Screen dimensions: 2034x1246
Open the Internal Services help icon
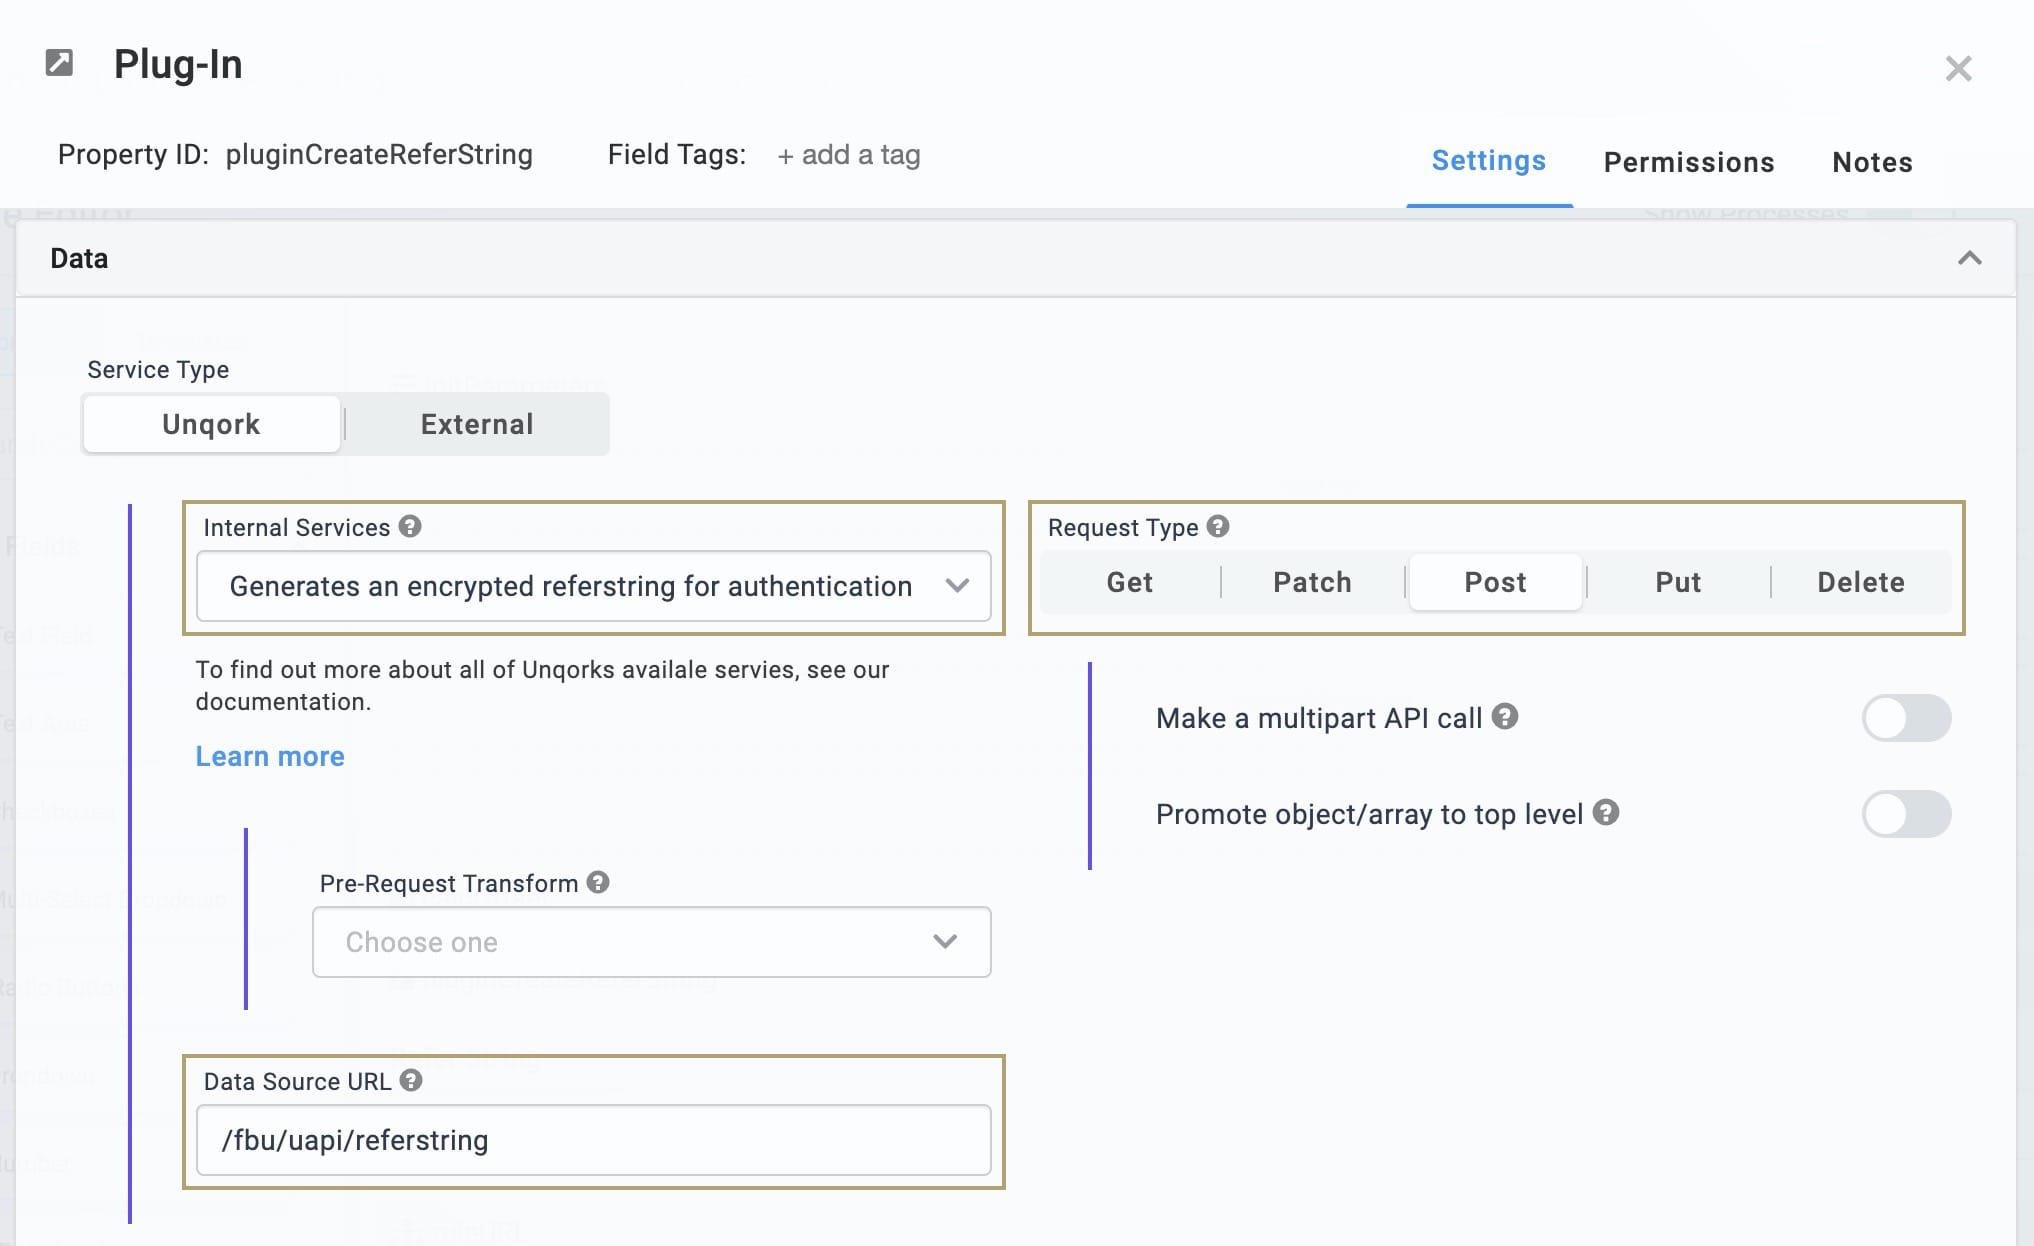(410, 526)
